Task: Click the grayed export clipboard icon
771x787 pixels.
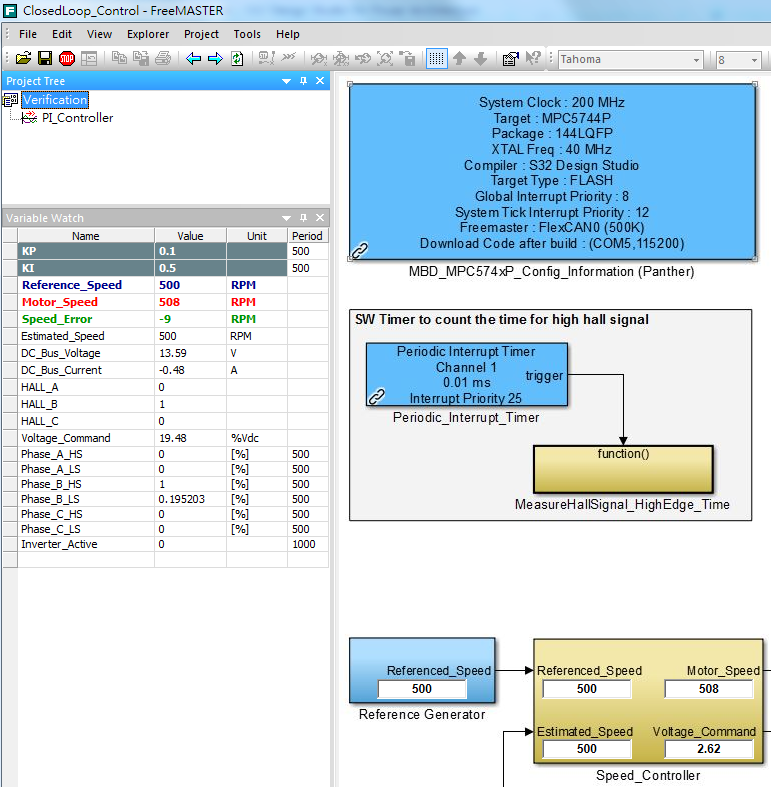Action: [x=407, y=59]
